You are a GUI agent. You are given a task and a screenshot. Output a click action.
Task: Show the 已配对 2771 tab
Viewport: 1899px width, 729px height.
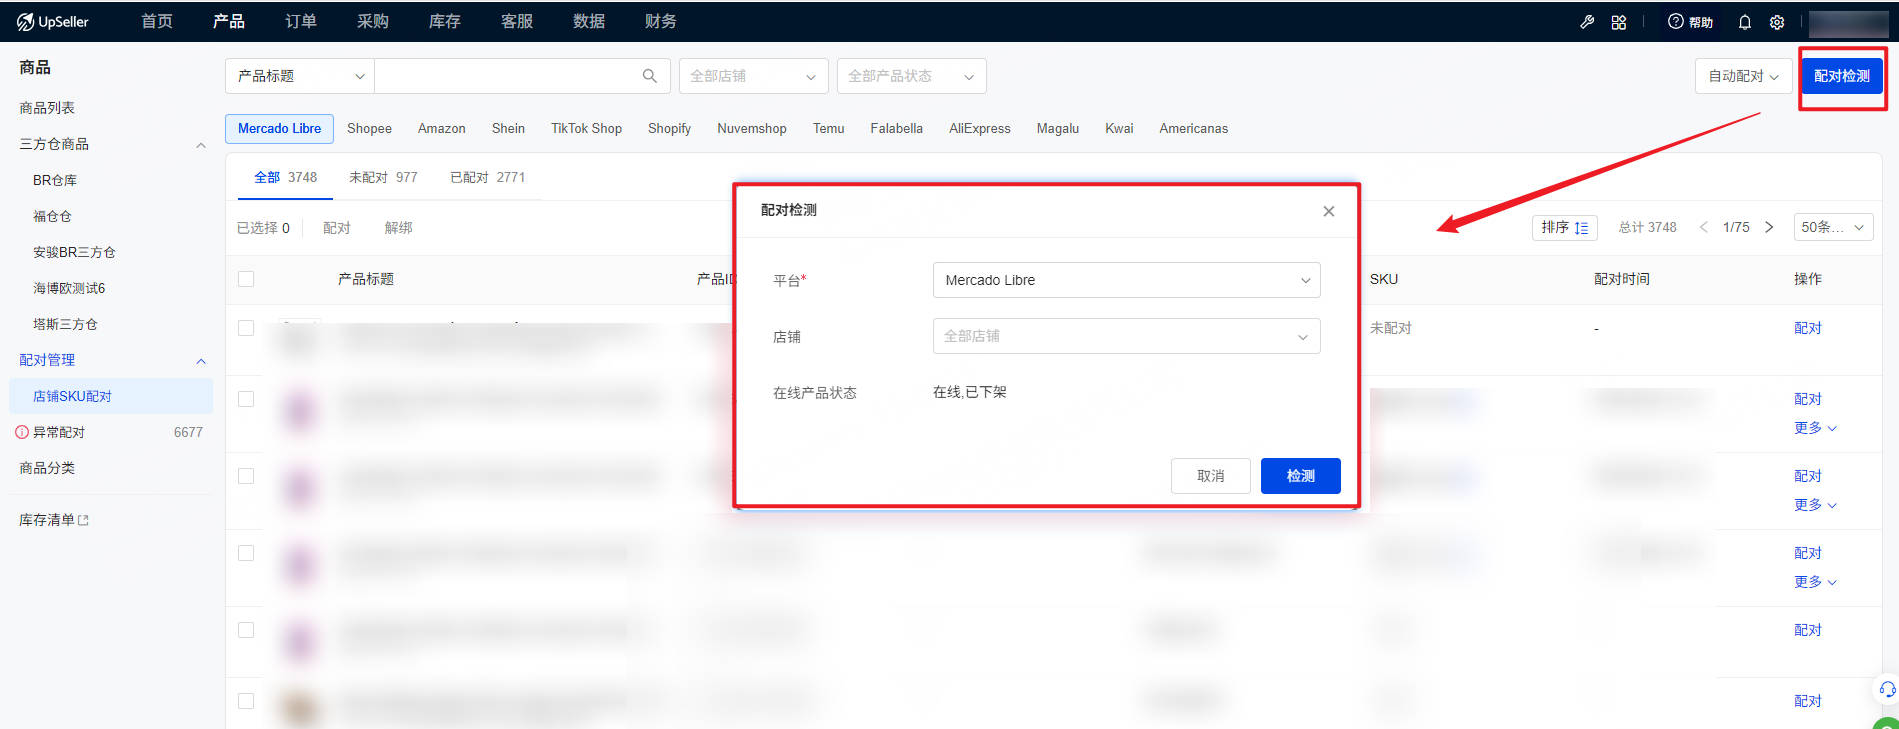point(487,177)
